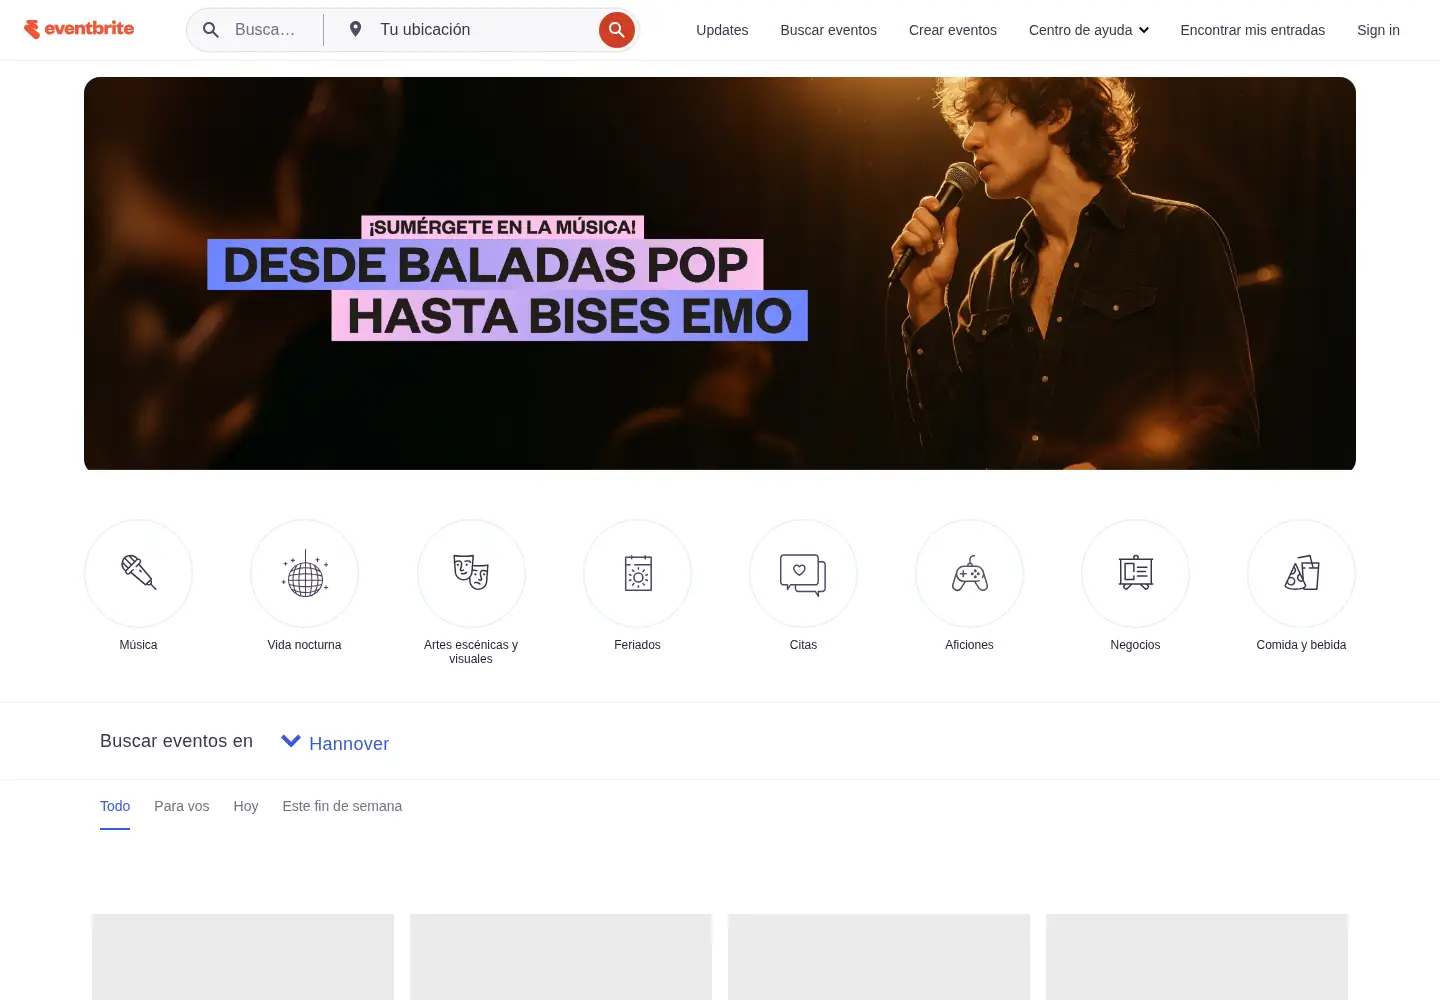This screenshot has width=1440, height=1000.
Task: Open Crear eventos link
Action: tap(953, 30)
